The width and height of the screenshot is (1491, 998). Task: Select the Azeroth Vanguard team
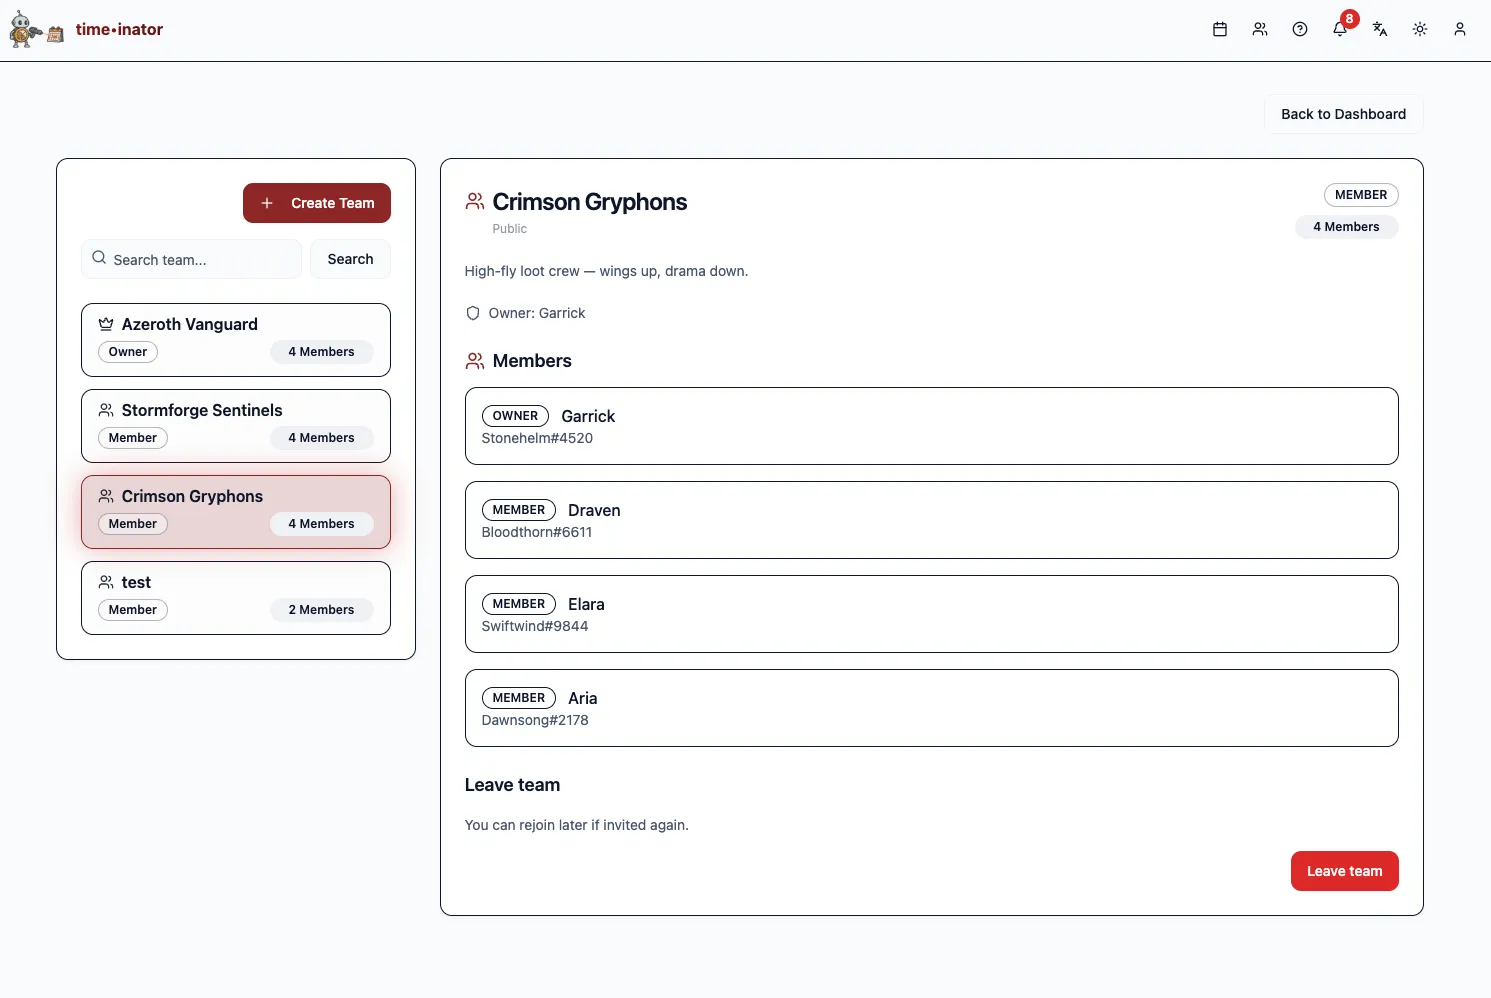tap(235, 339)
